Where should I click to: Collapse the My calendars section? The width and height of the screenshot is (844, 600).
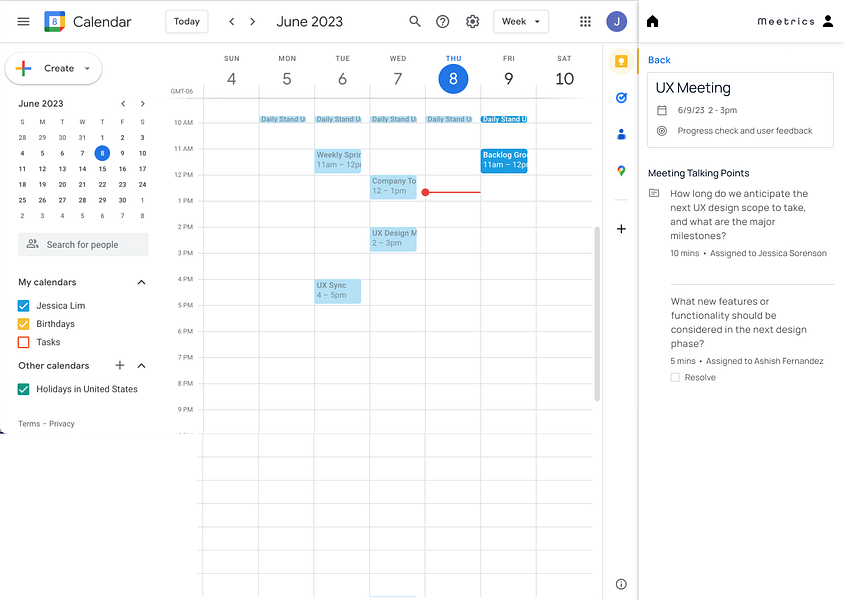142,283
